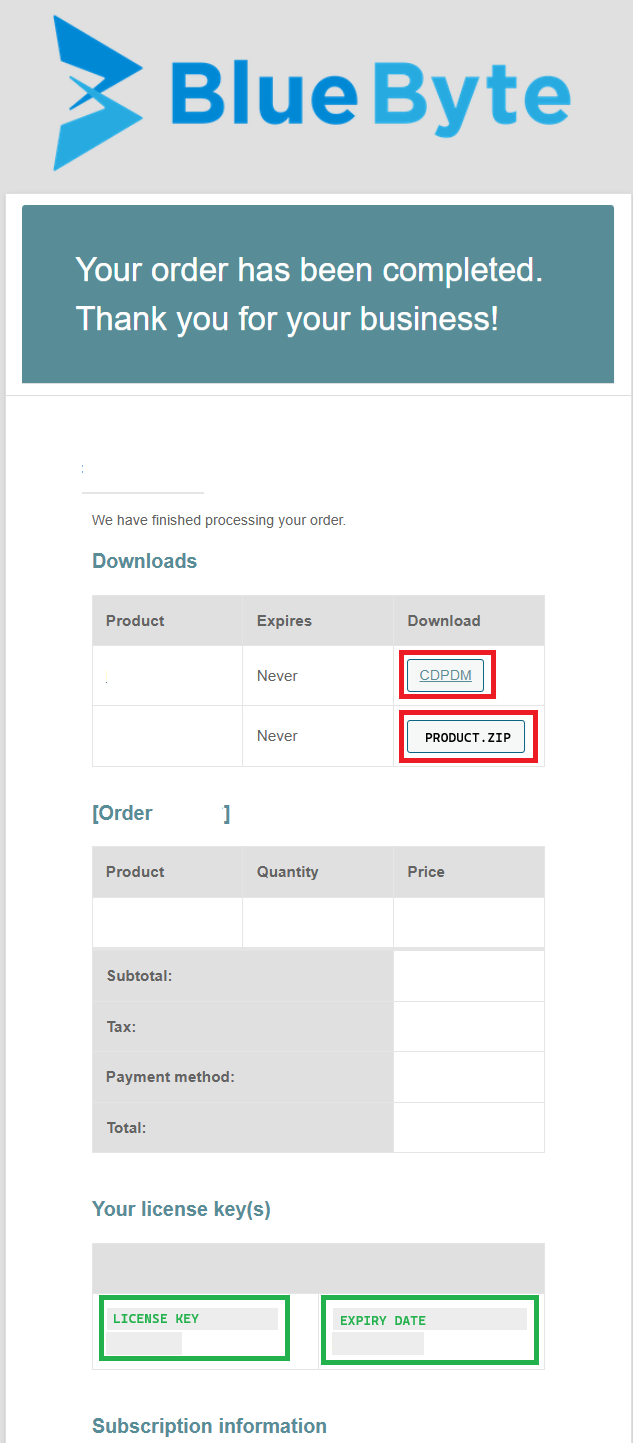Click the Subtotal row label

139,976
